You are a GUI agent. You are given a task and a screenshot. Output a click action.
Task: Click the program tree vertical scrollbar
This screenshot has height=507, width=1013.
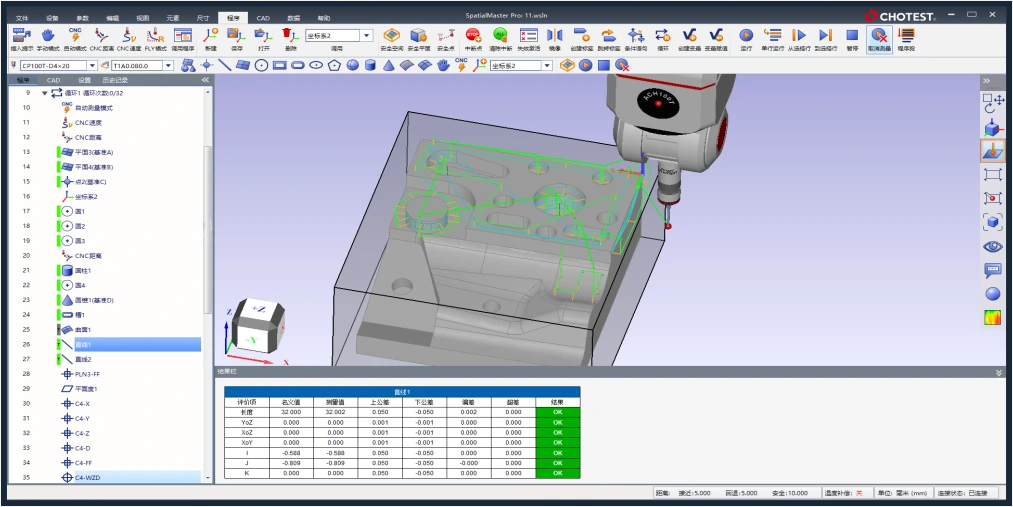click(x=207, y=229)
